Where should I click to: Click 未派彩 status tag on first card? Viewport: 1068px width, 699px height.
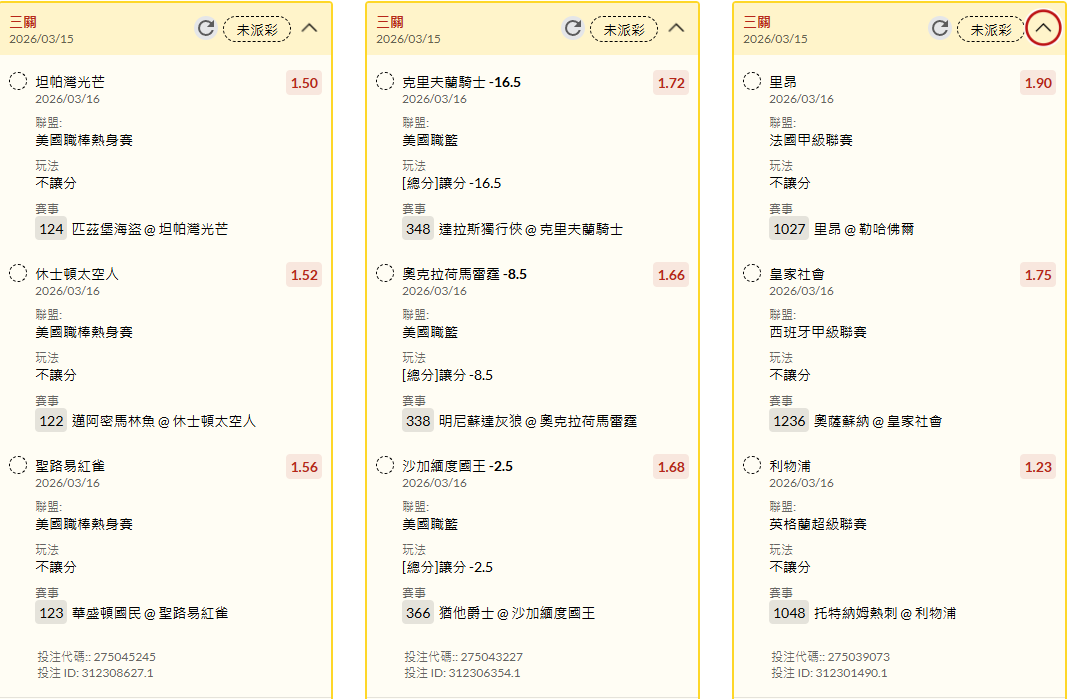pyautogui.click(x=257, y=29)
